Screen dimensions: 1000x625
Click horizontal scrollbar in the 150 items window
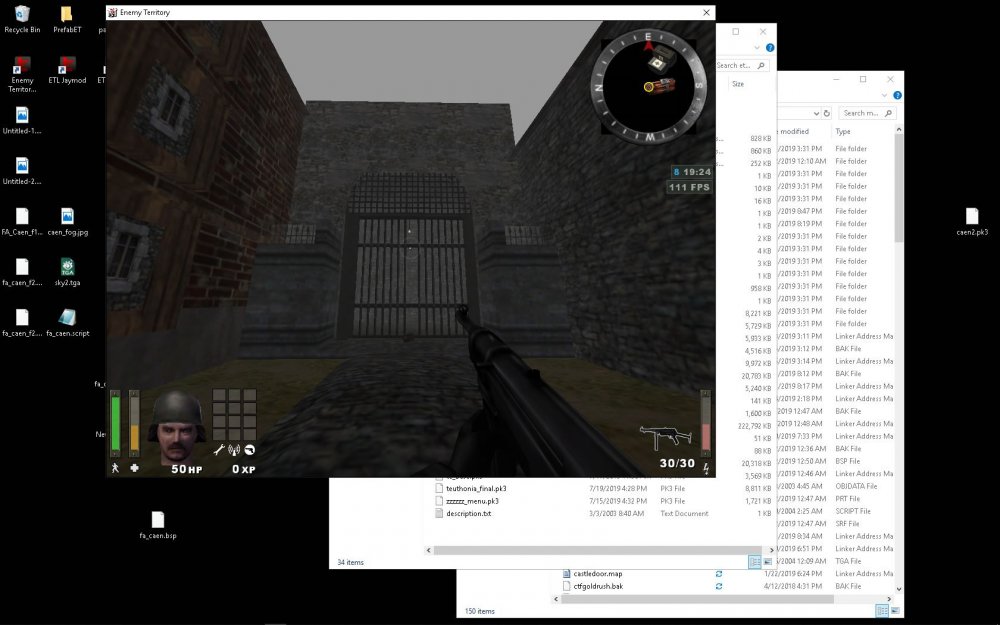[697, 599]
